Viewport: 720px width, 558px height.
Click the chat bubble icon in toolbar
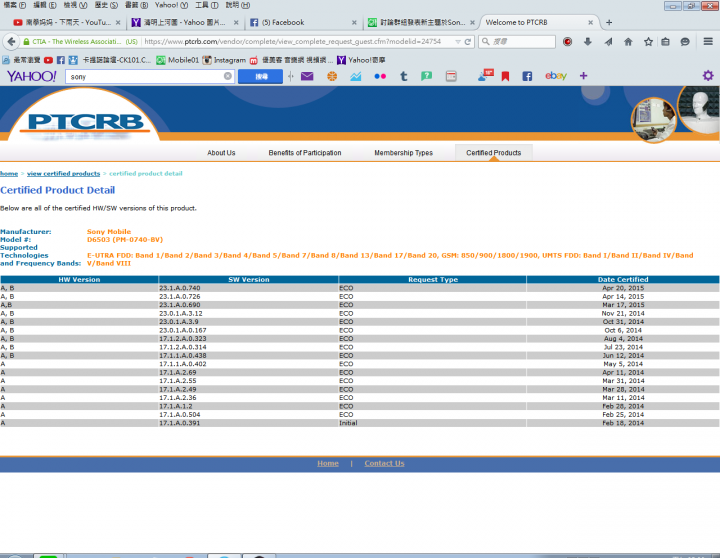coord(685,42)
